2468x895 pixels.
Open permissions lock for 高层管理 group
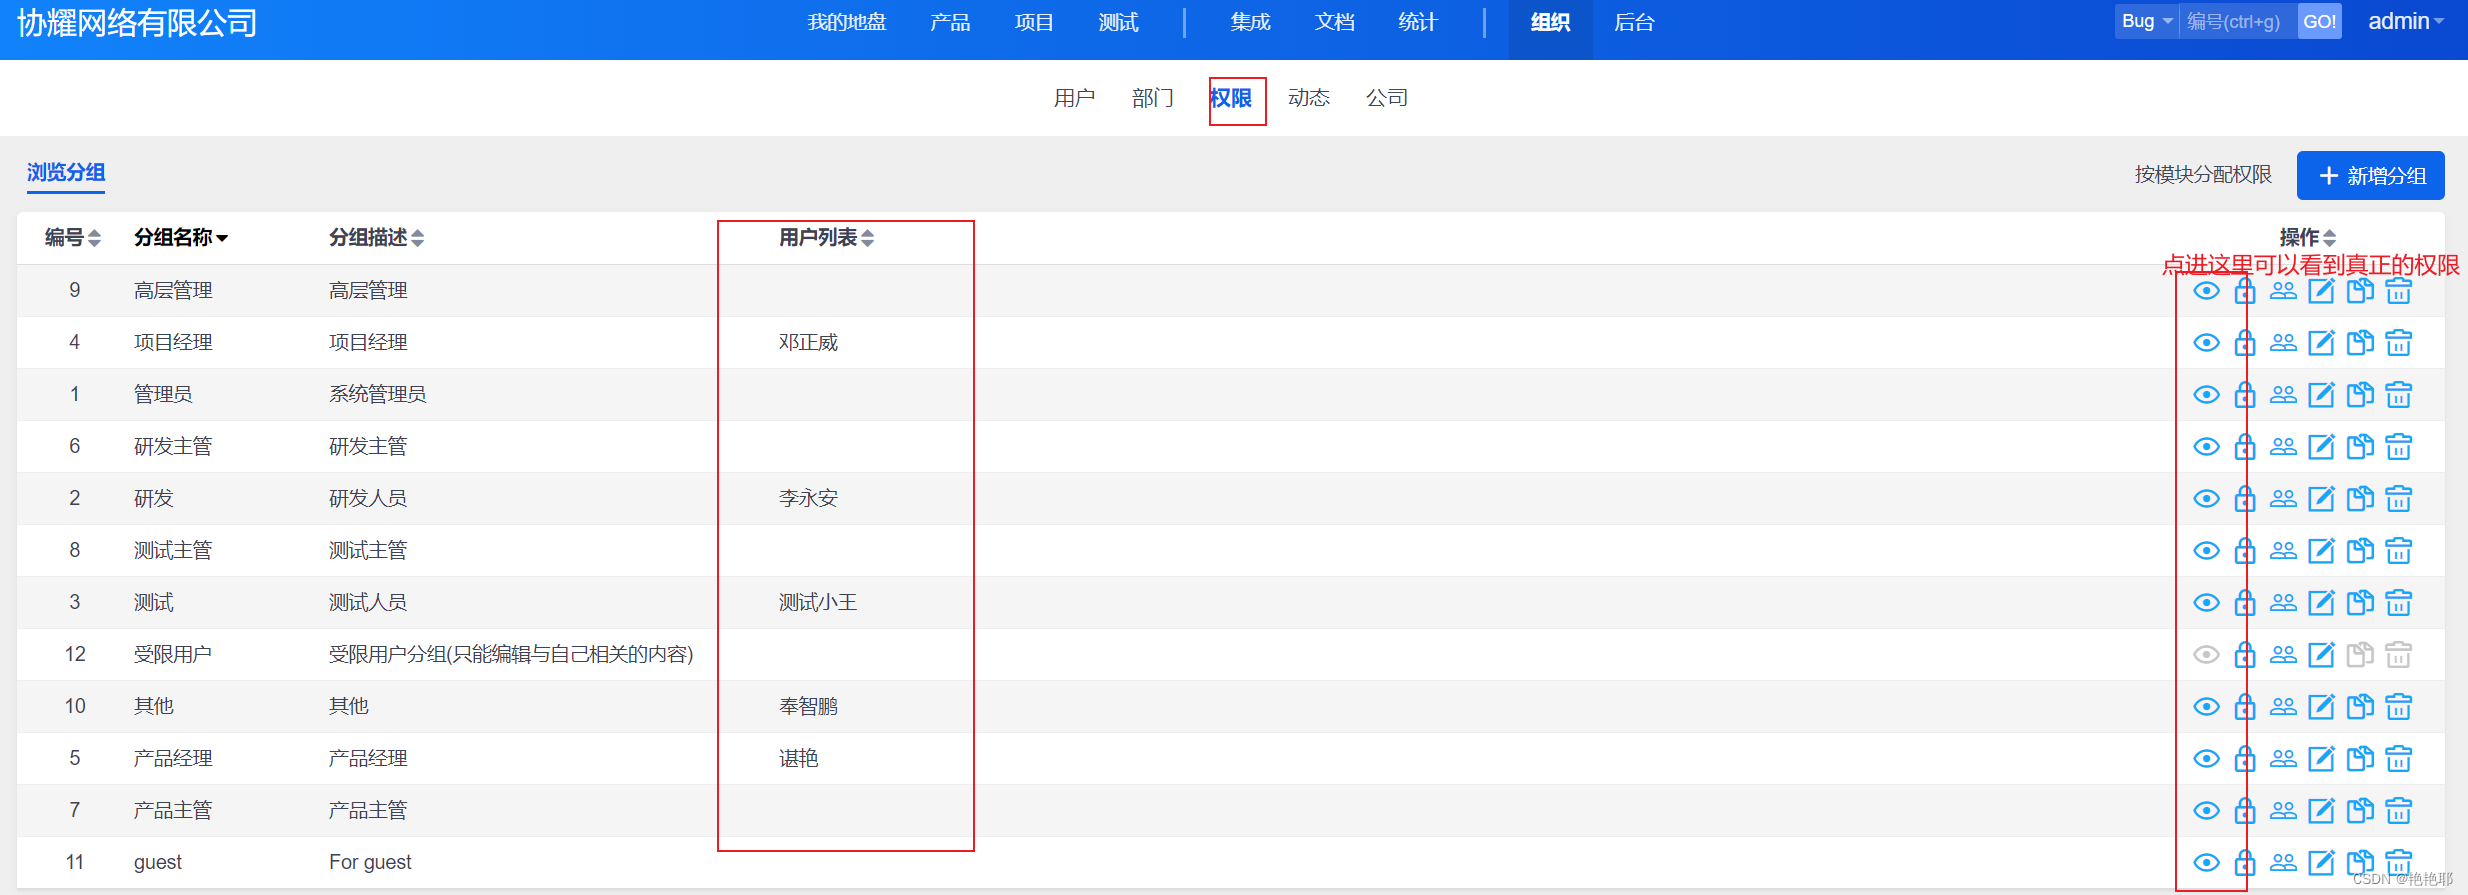coord(2245,291)
